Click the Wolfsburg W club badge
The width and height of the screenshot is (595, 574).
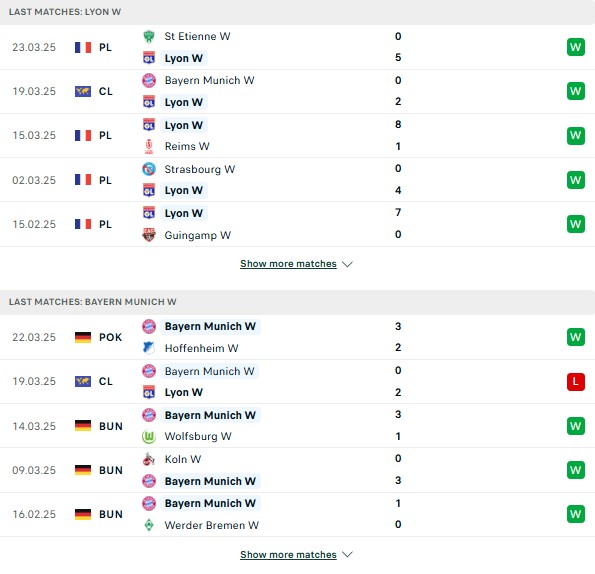click(149, 437)
